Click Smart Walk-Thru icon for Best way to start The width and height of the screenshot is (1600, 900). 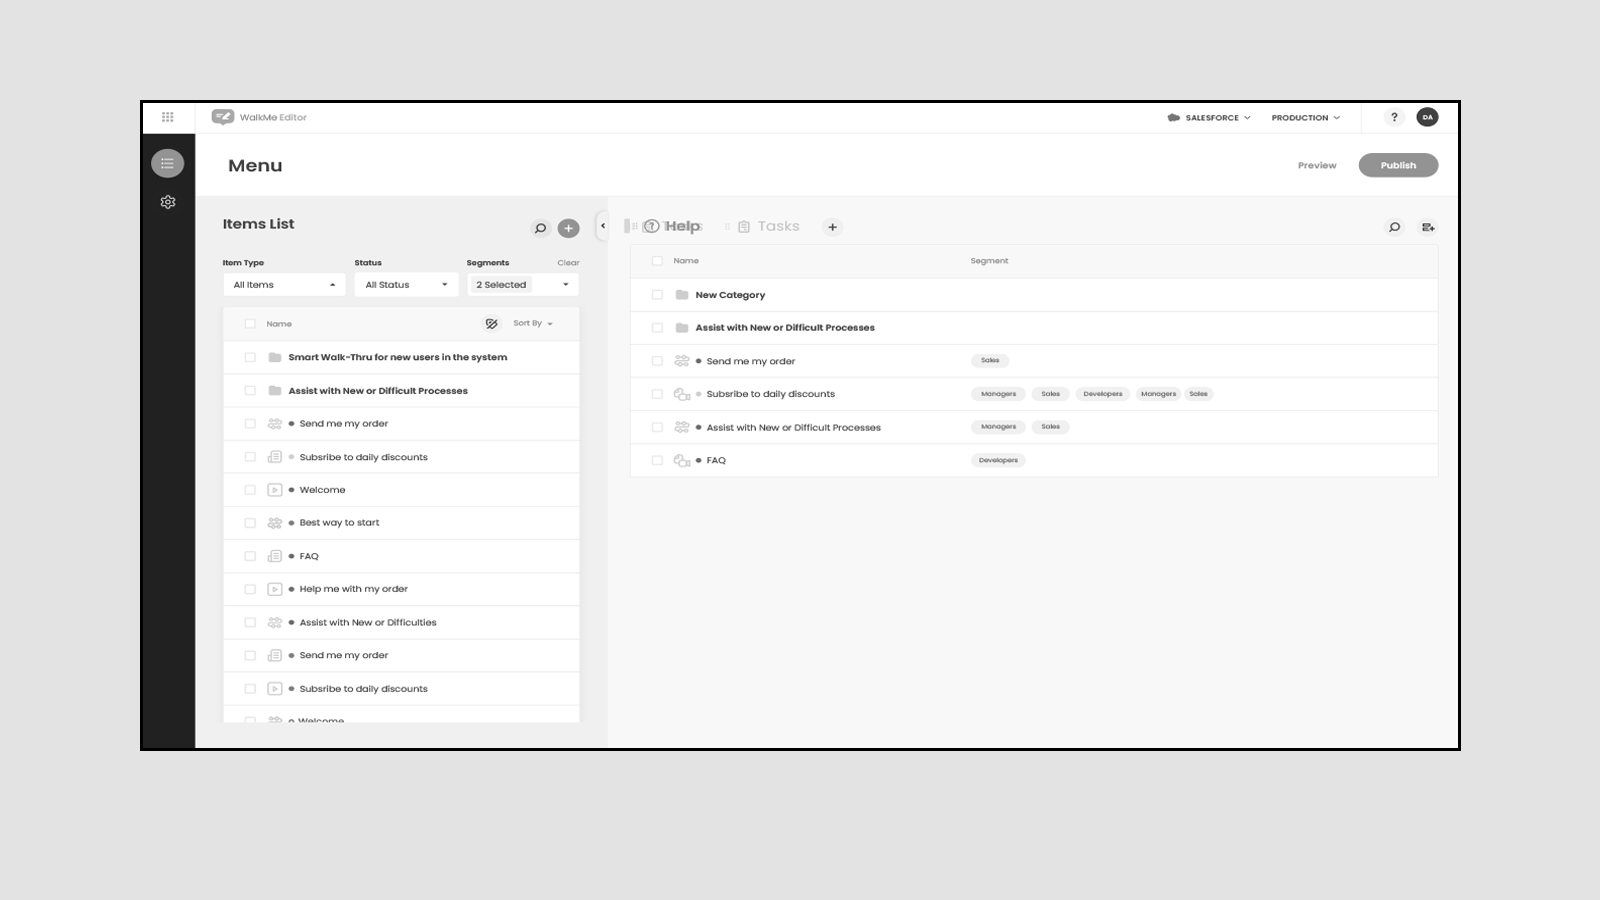tap(275, 523)
